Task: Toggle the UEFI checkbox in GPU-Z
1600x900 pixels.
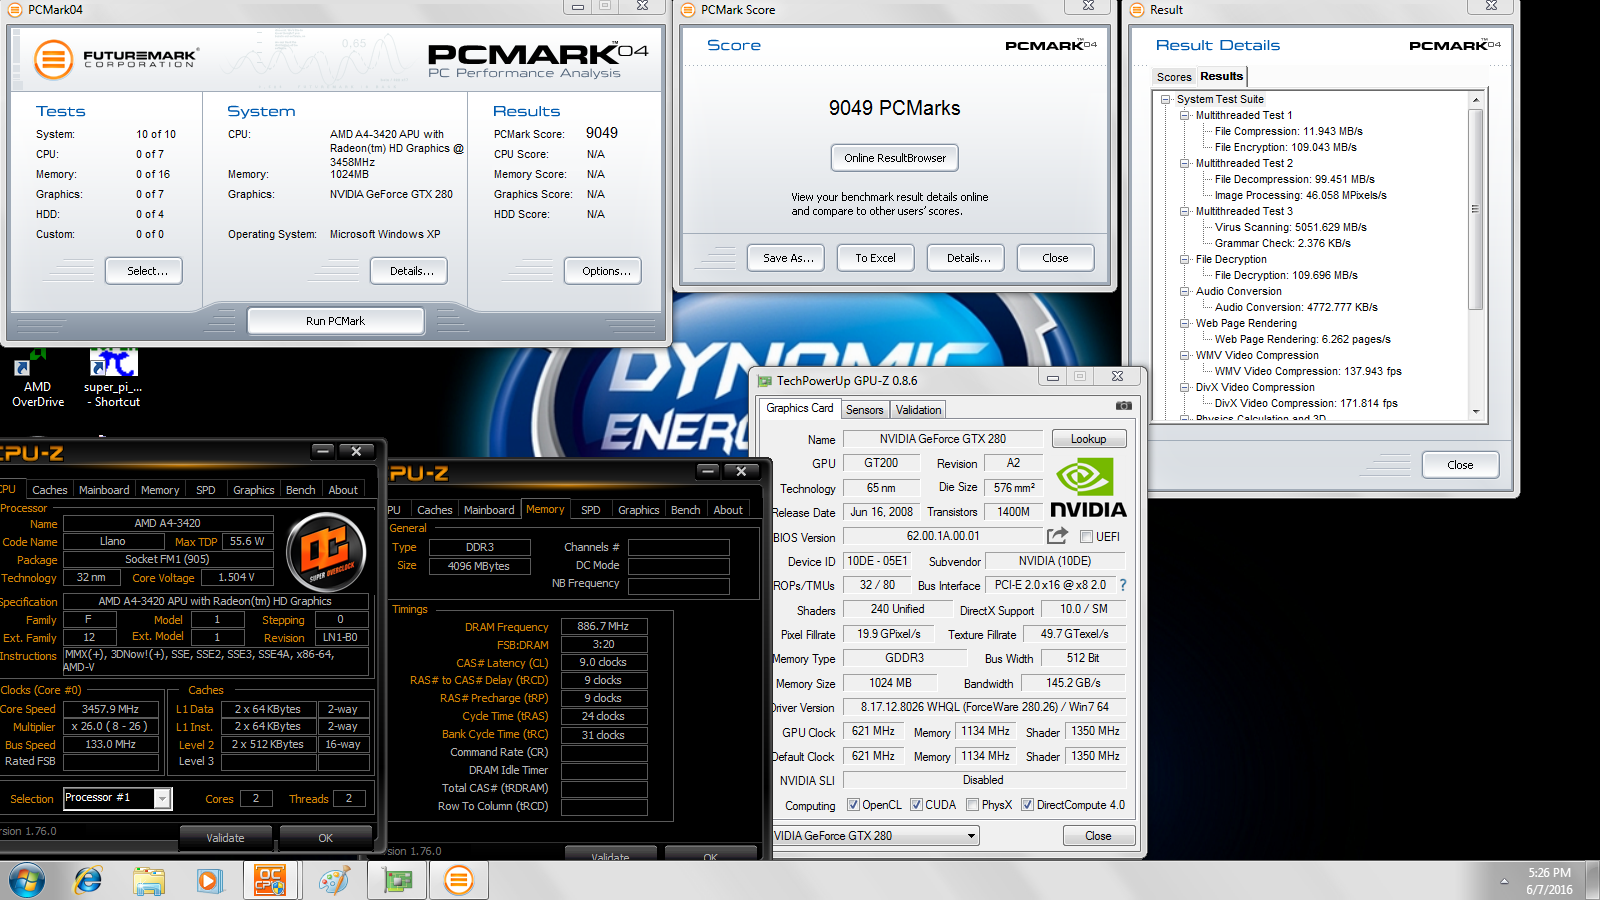Action: coord(1086,537)
